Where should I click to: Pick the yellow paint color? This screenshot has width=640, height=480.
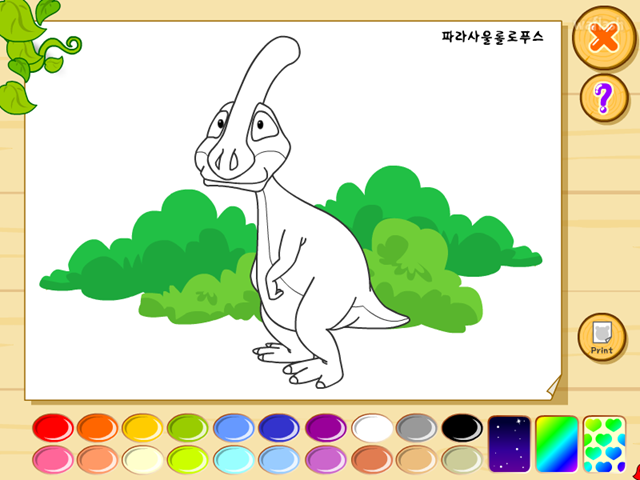click(142, 428)
